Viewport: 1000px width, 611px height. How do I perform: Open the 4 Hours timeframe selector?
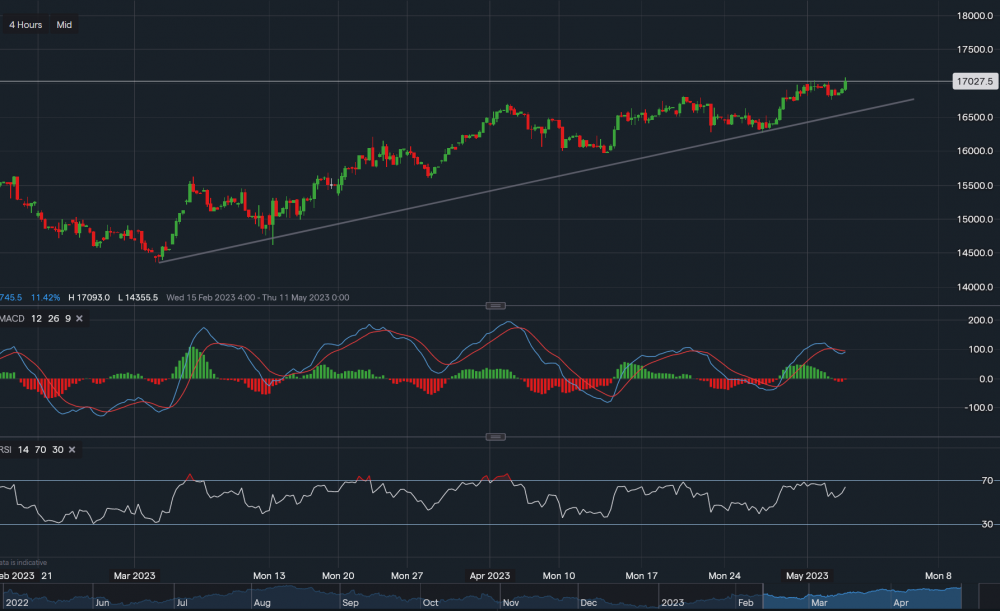(24, 24)
